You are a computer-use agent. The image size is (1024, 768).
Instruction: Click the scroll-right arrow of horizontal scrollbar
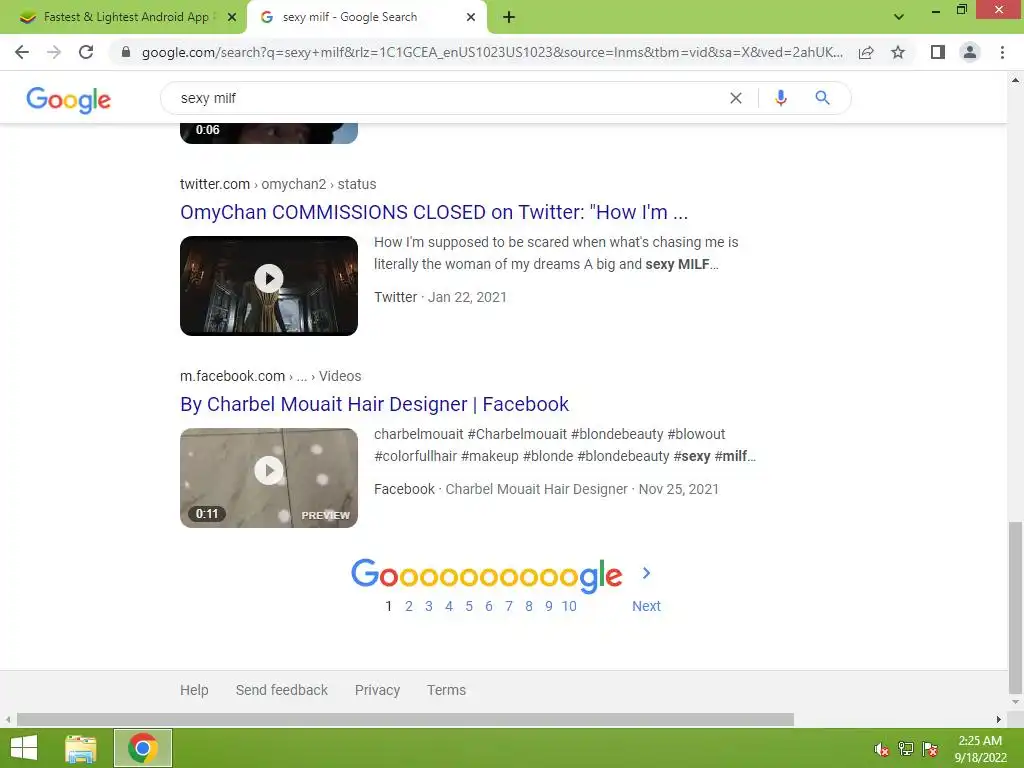click(x=999, y=719)
